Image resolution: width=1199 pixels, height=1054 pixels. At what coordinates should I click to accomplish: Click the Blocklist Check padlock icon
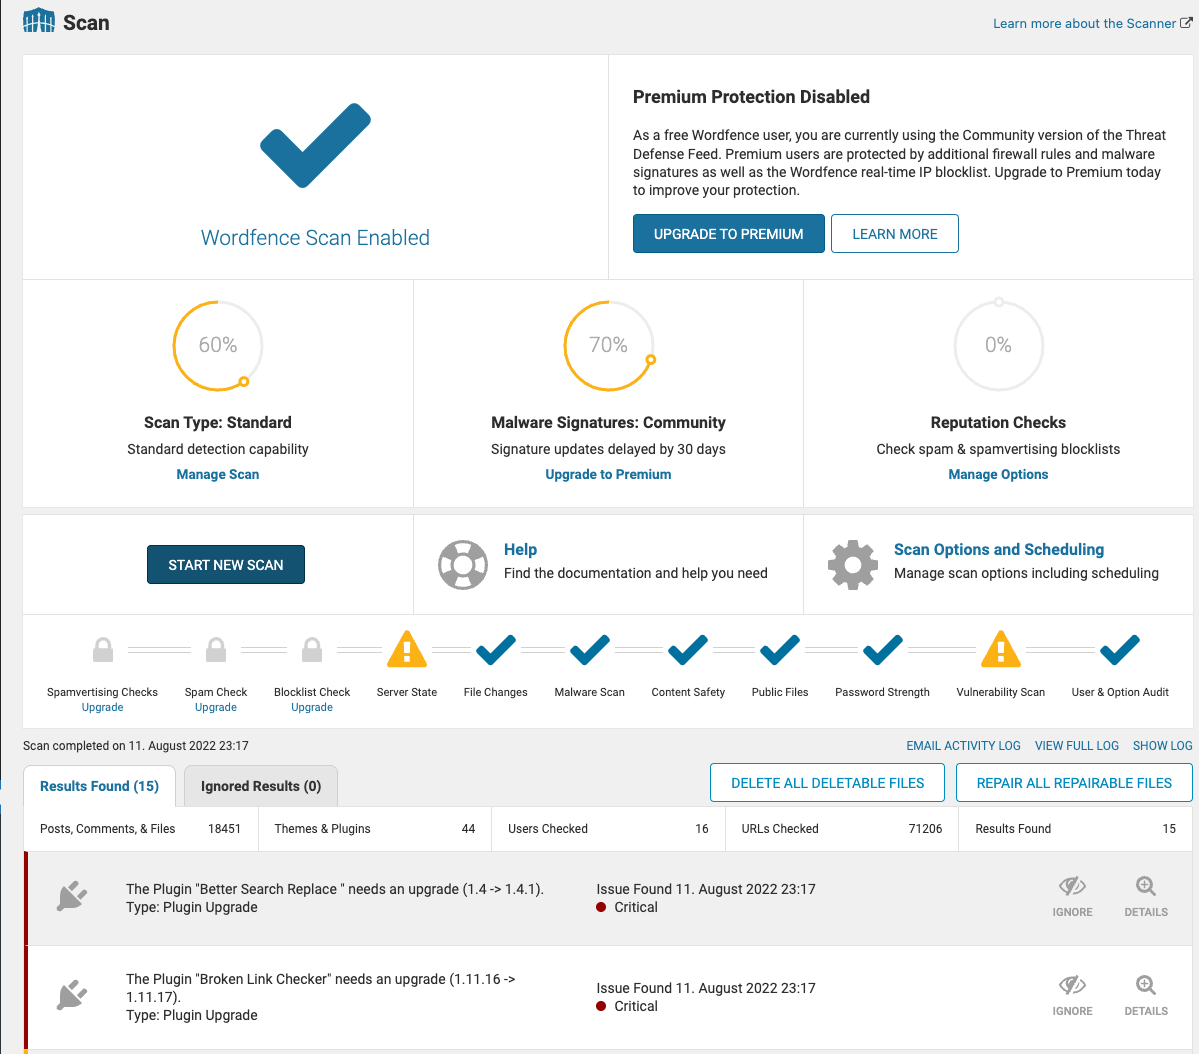tap(311, 649)
